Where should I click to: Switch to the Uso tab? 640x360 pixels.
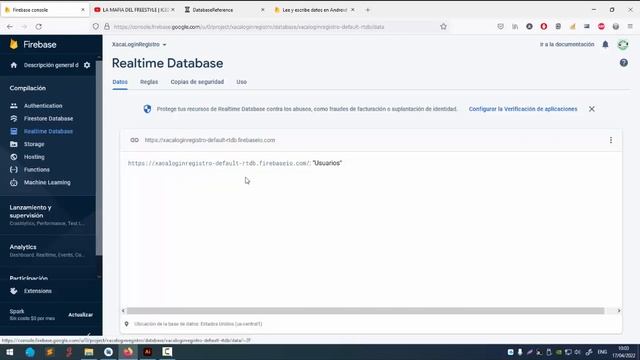tap(242, 82)
